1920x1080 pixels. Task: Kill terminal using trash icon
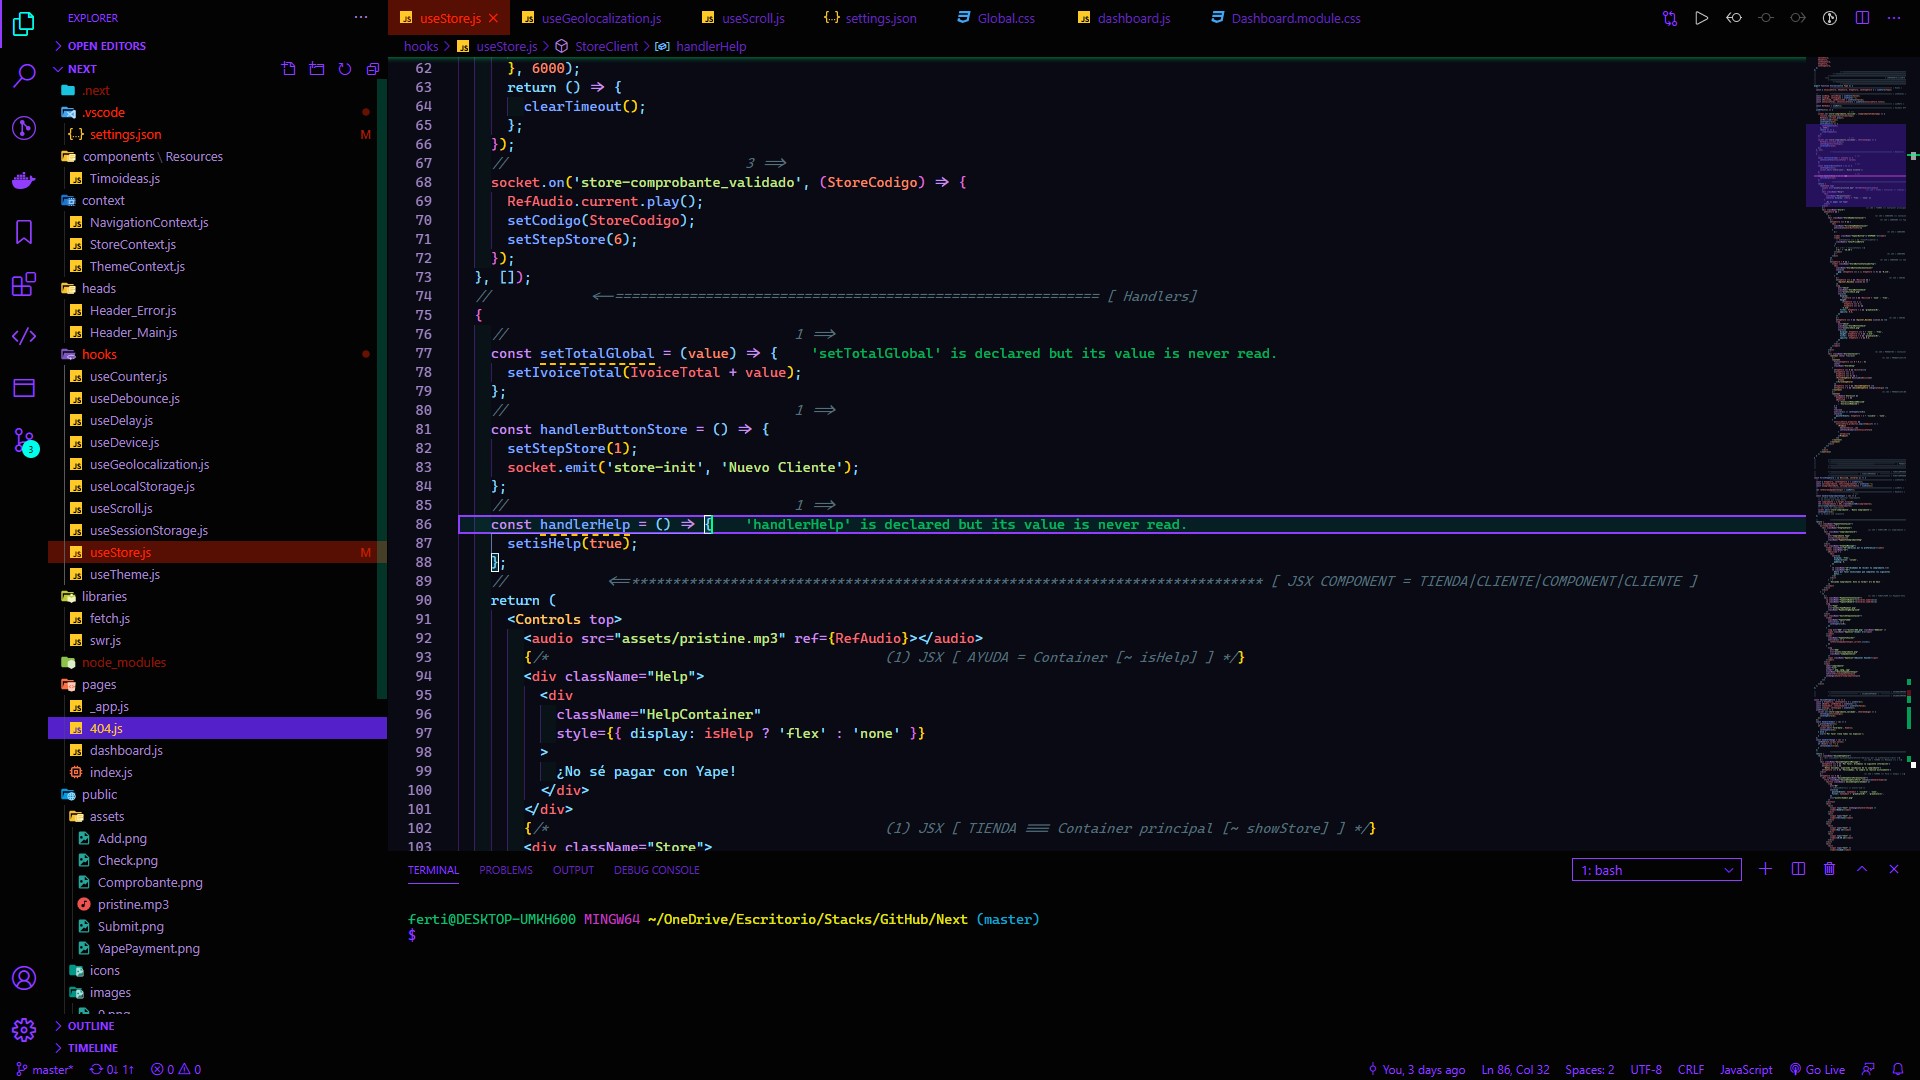click(1829, 869)
